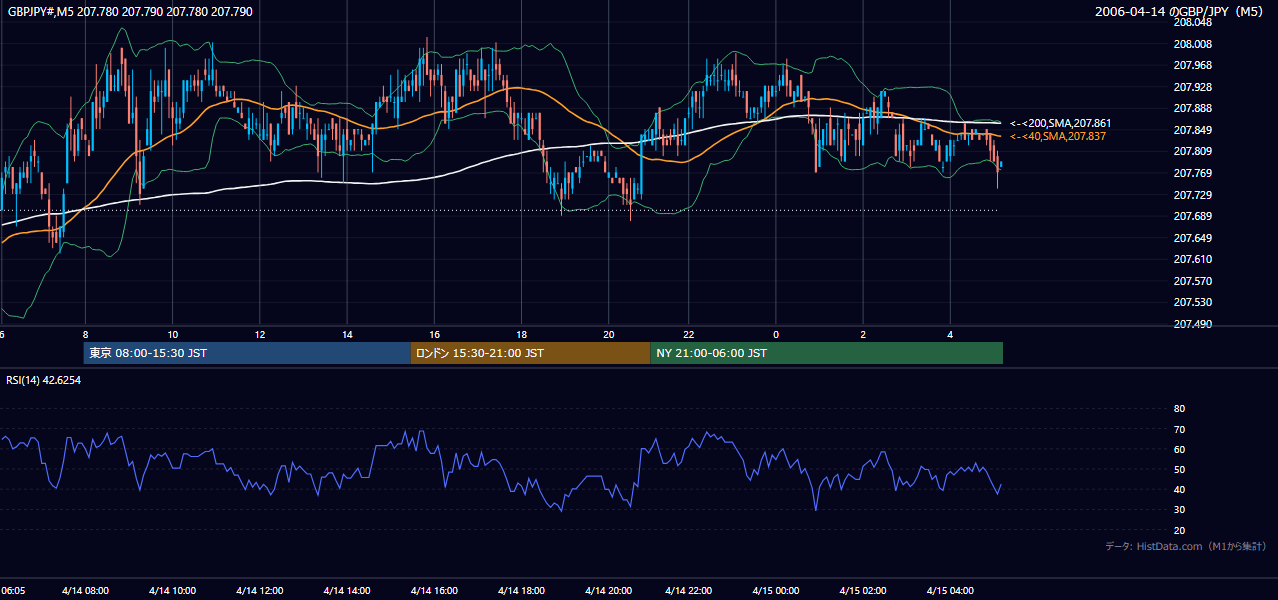Click the RSI(14) 42.6254 indicator label
The height and width of the screenshot is (600, 1278).
[43, 380]
